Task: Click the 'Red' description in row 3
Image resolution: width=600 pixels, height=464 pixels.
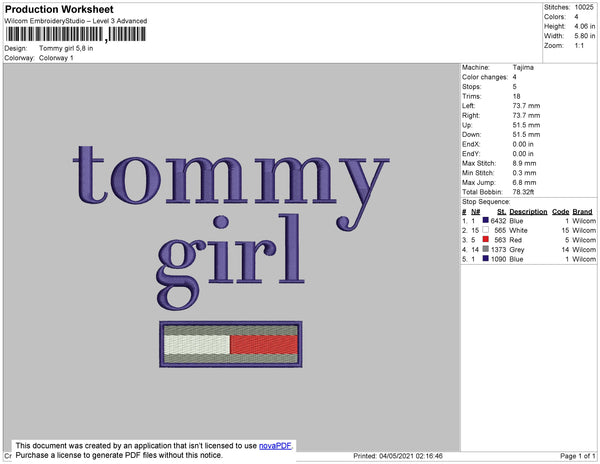Action: 515,240
